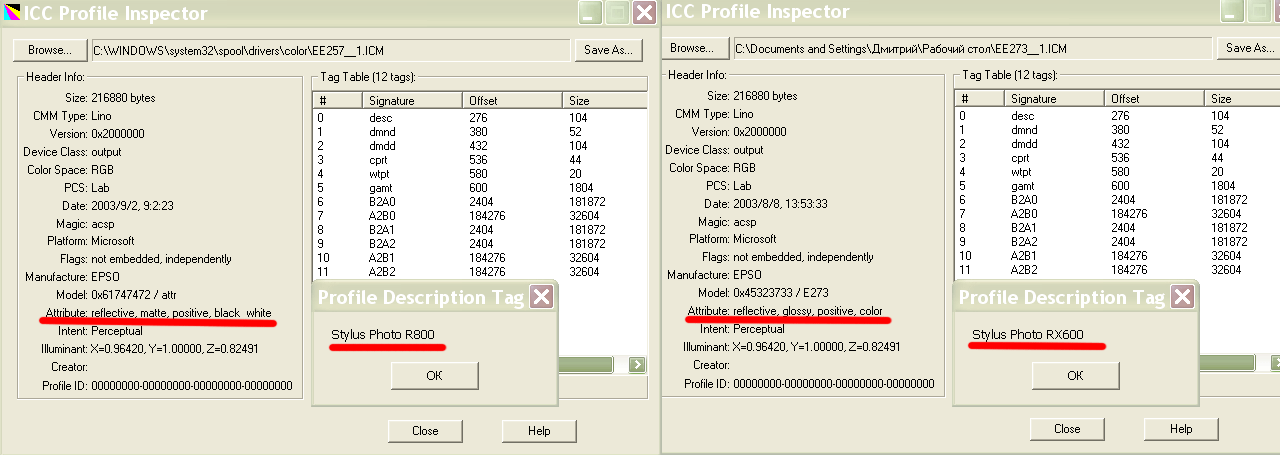Viewport: 1280px width, 455px height.
Task: Click right scroll arrow of left tag table
Action: coord(637,365)
